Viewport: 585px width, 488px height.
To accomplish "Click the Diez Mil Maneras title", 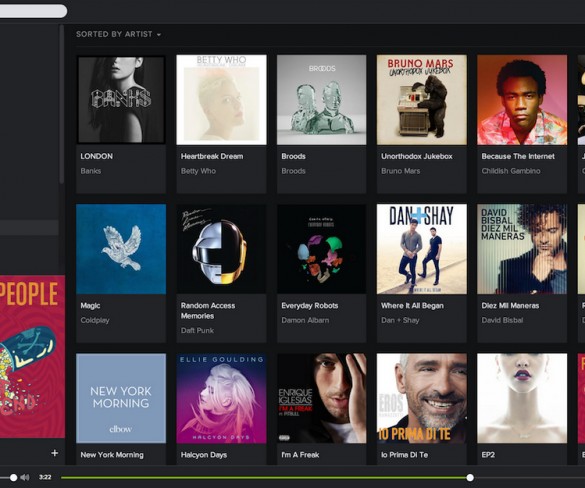I will (x=510, y=306).
